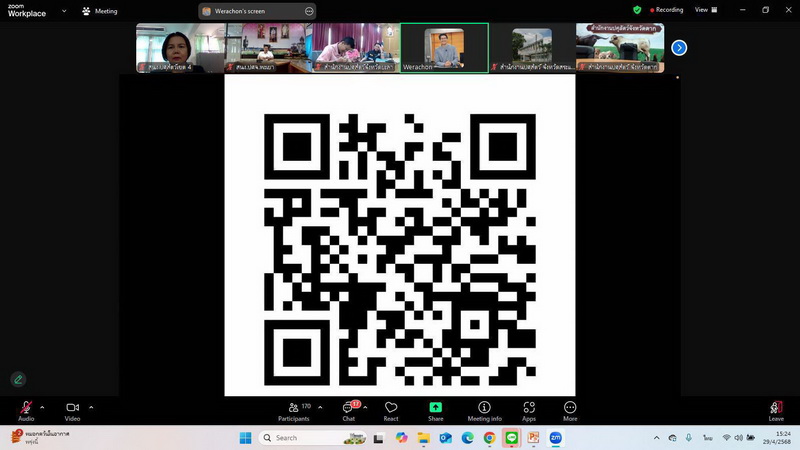The width and height of the screenshot is (800, 450).
Task: Open the weather widget on taskbar
Action: pos(41,437)
